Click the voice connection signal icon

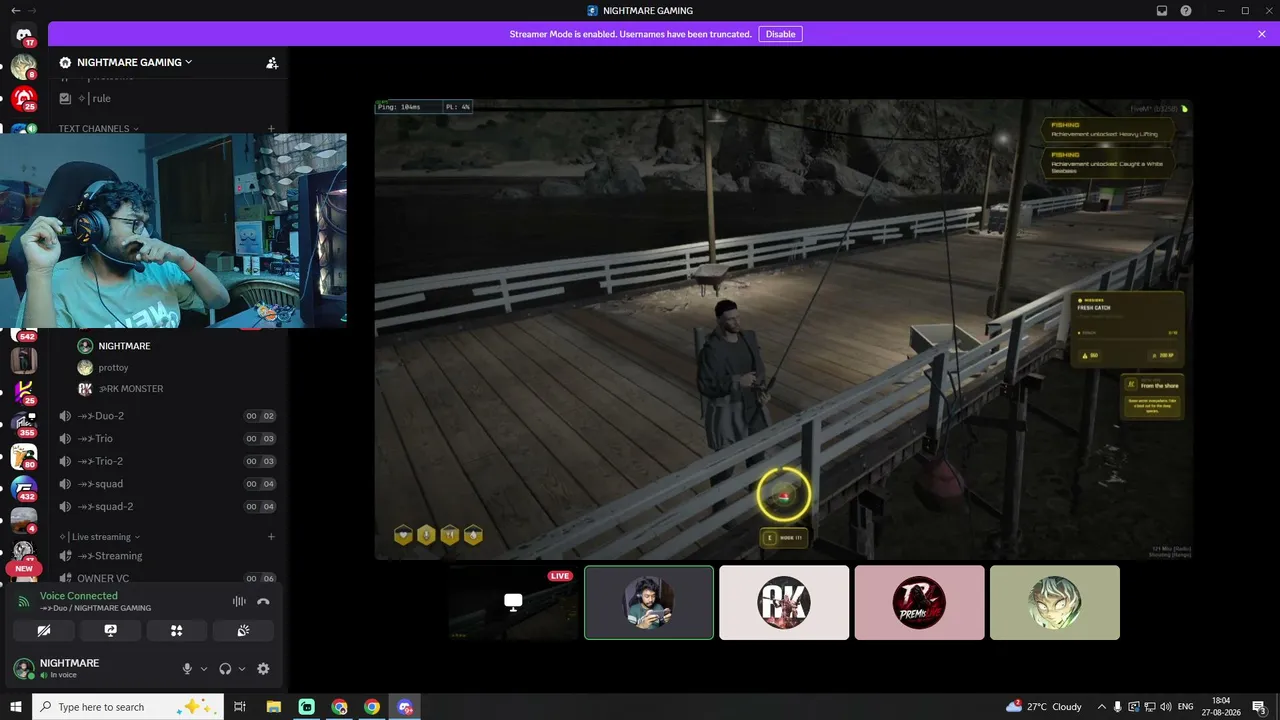pyautogui.click(x=24, y=601)
